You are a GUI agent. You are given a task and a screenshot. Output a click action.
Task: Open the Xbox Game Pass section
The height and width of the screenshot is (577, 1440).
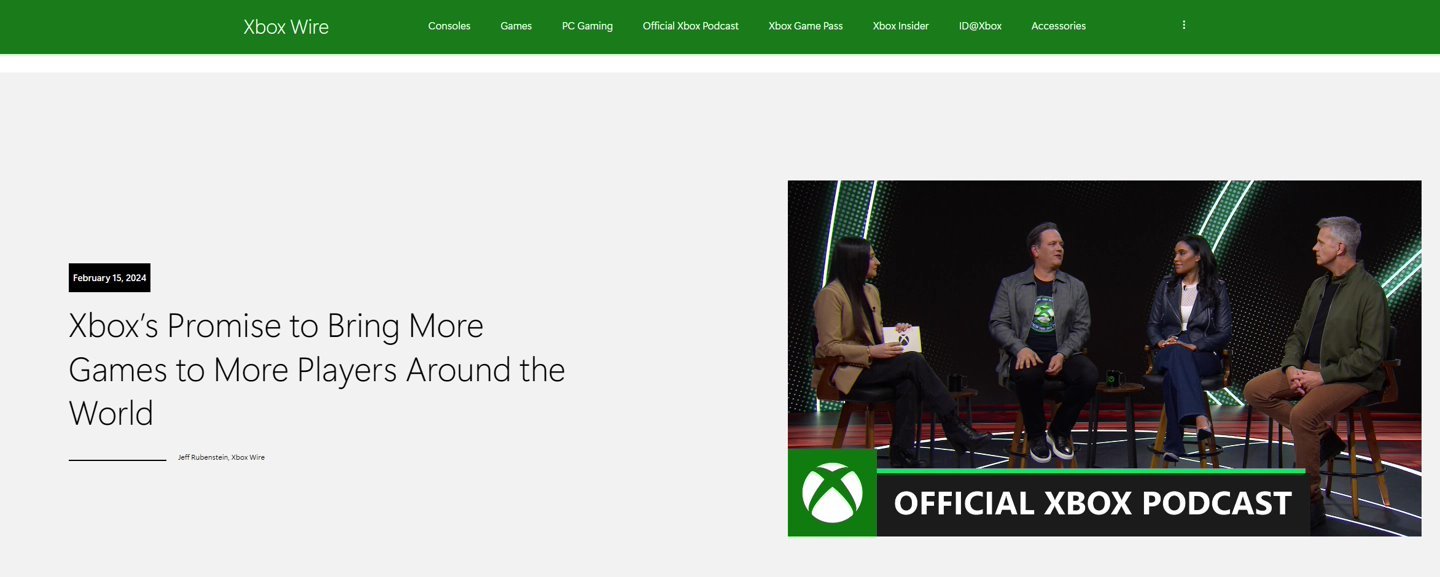[x=805, y=26]
